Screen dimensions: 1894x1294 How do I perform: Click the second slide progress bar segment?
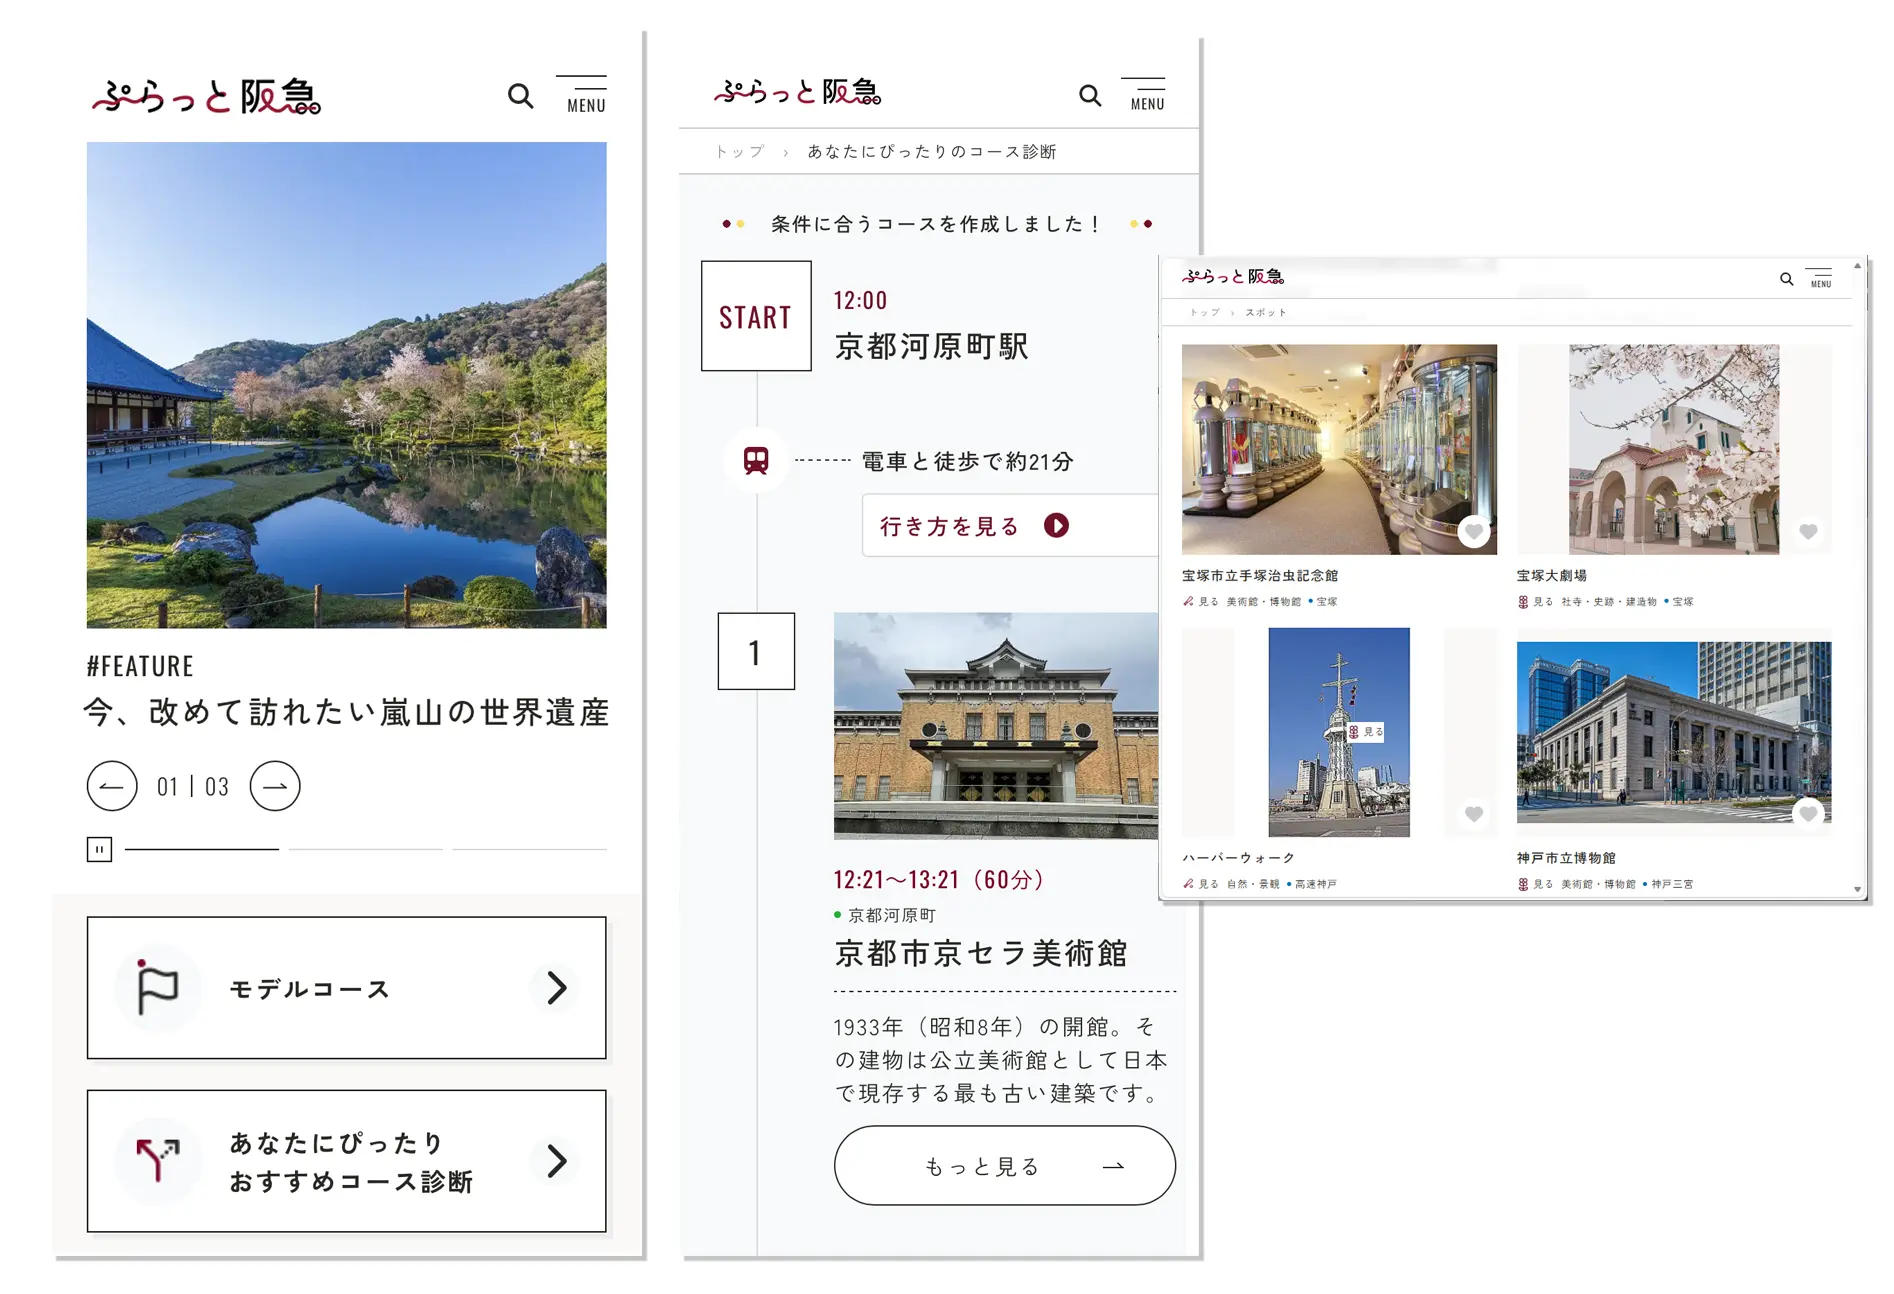click(366, 849)
